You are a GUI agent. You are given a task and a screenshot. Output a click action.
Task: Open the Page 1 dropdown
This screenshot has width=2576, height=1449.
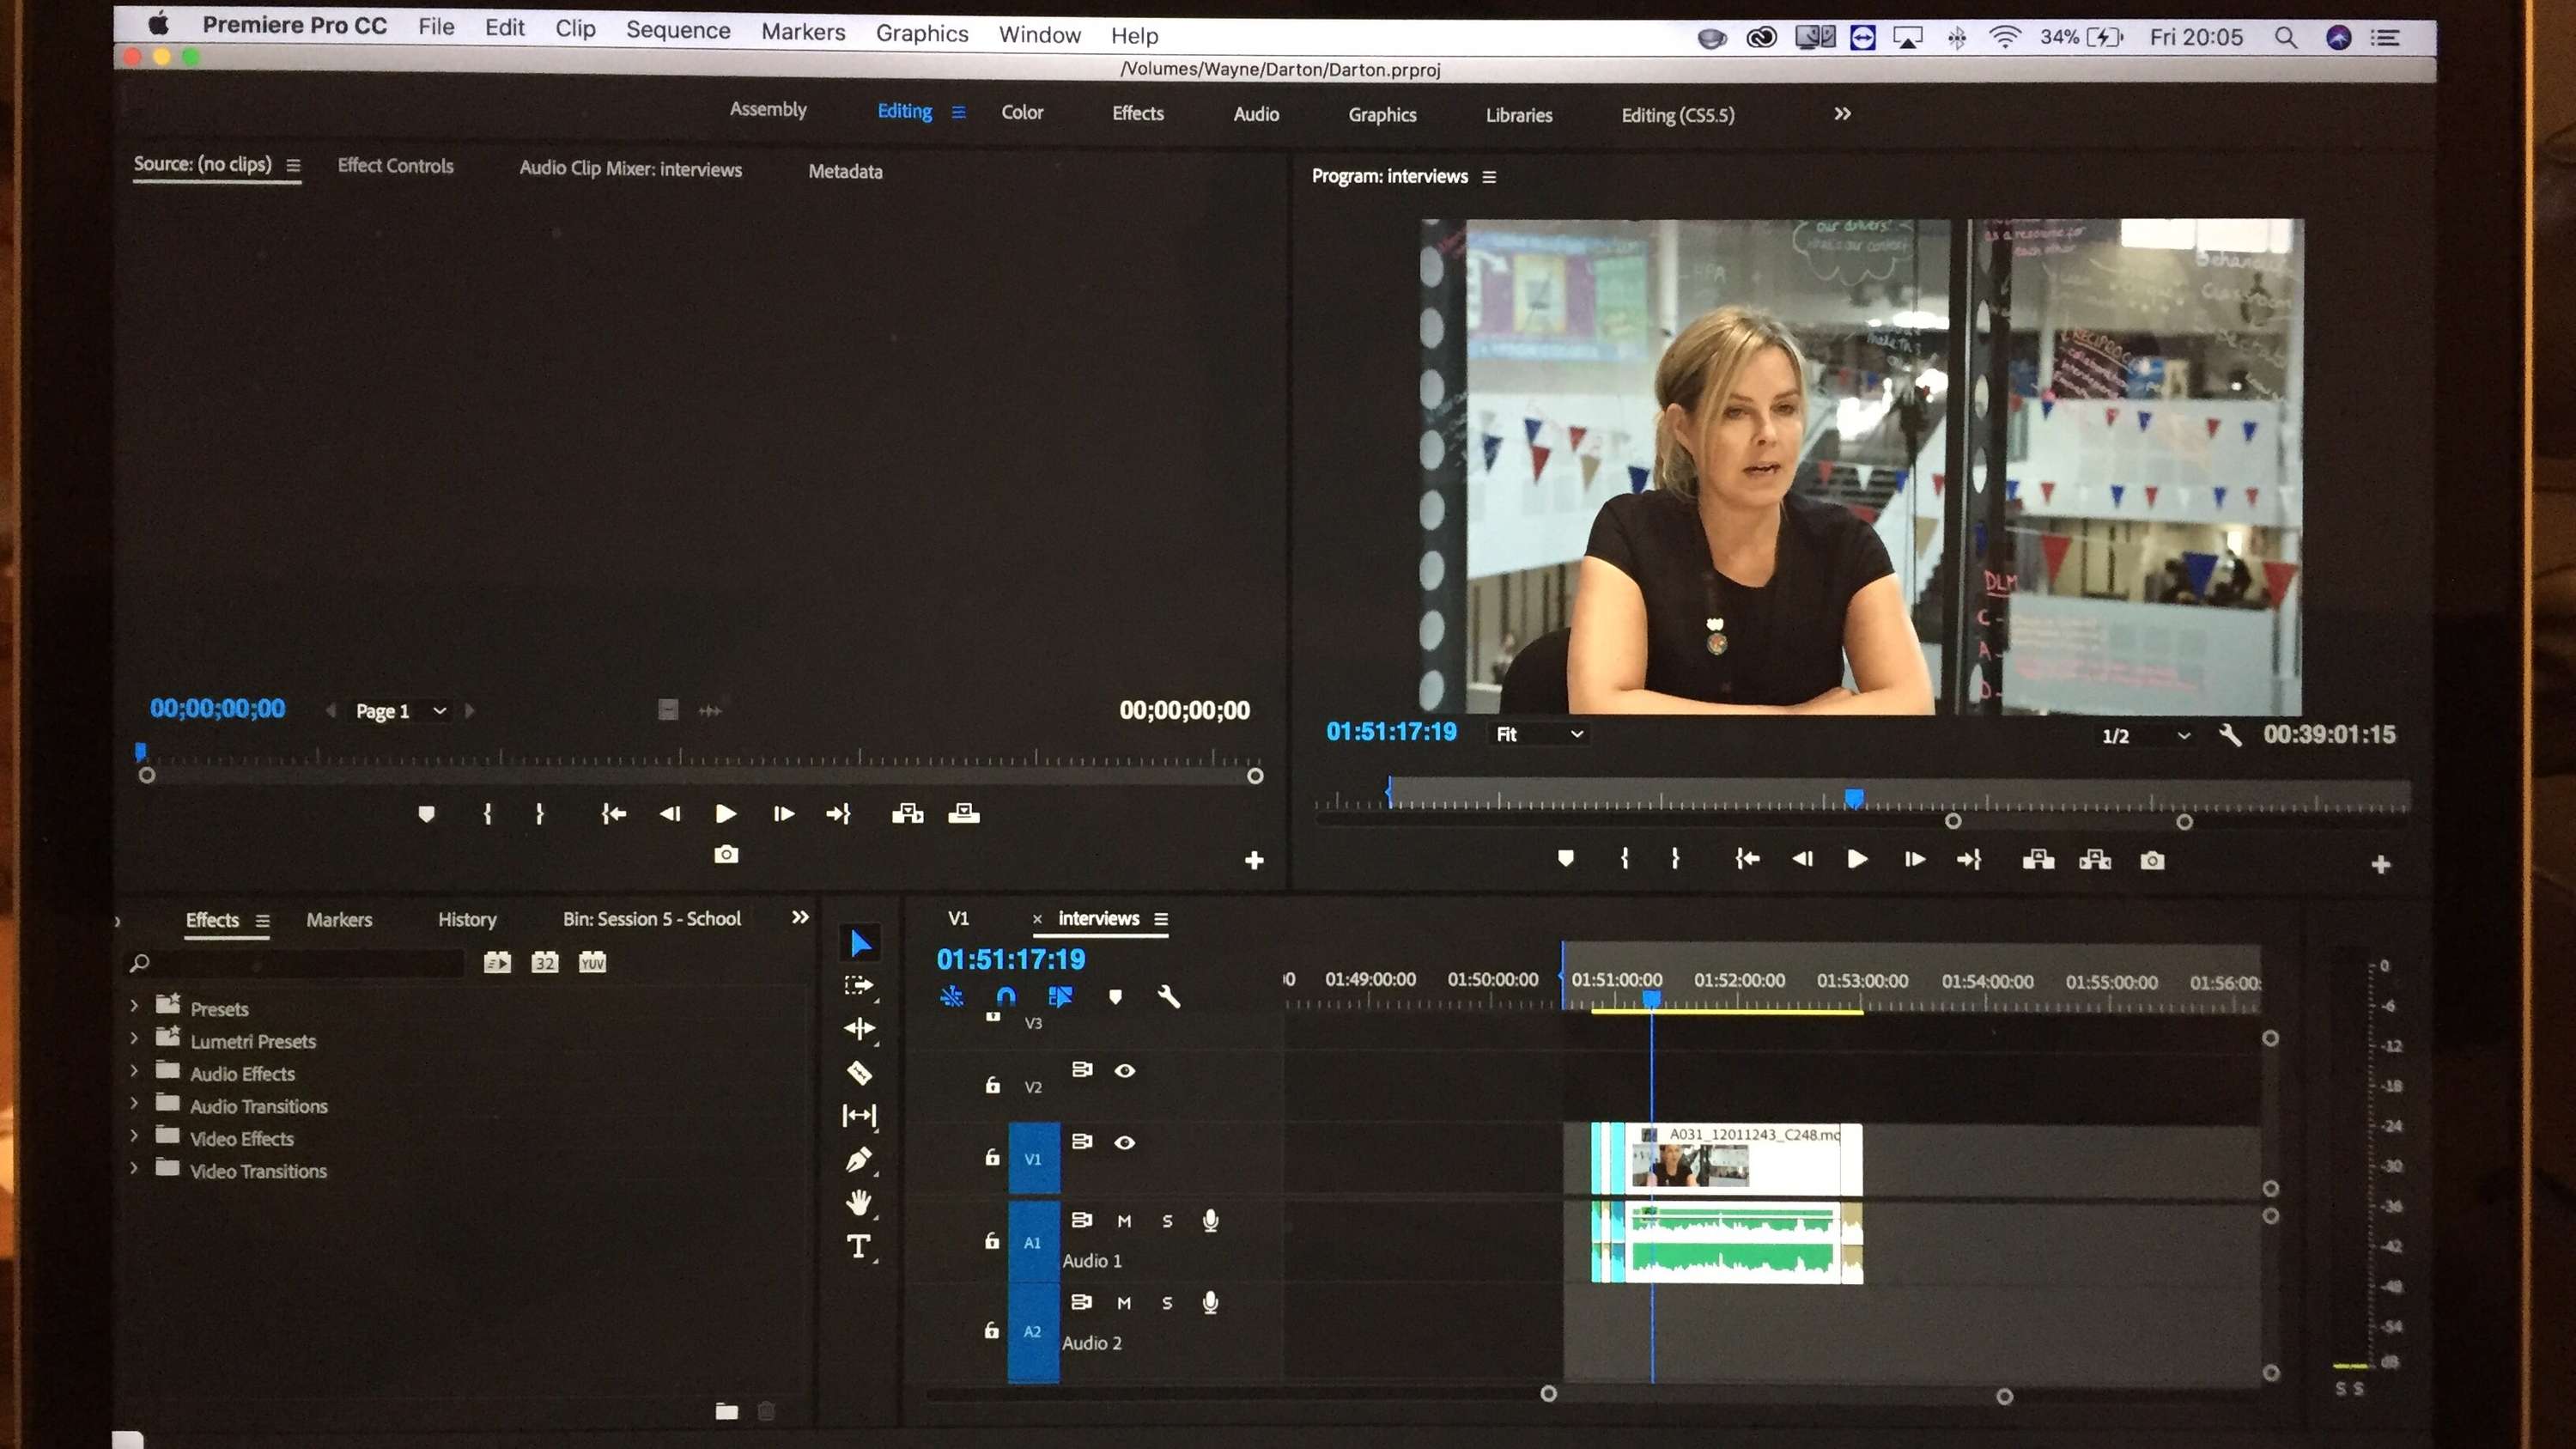pos(400,711)
